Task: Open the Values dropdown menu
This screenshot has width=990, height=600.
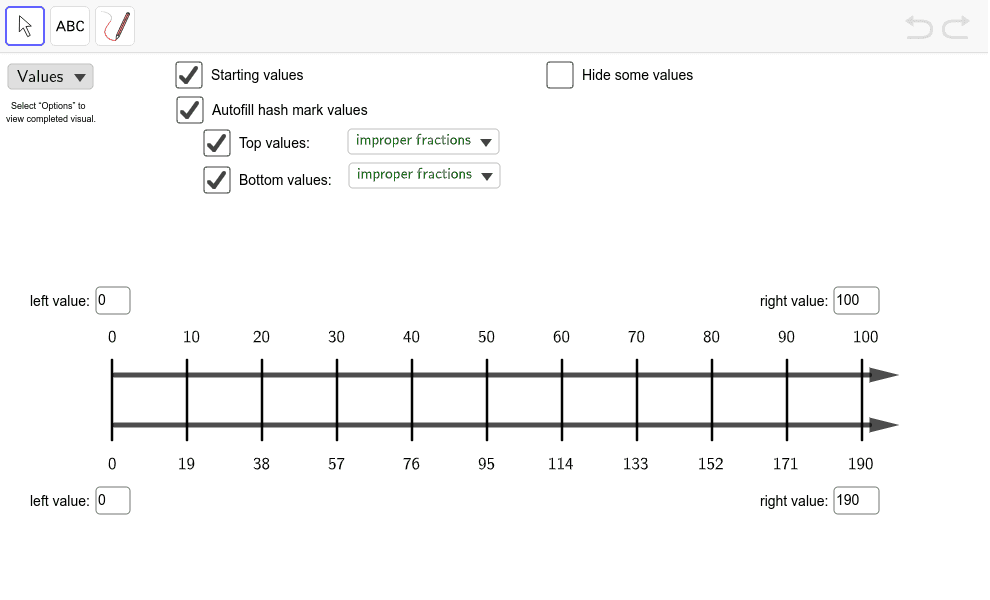Action: [50, 77]
